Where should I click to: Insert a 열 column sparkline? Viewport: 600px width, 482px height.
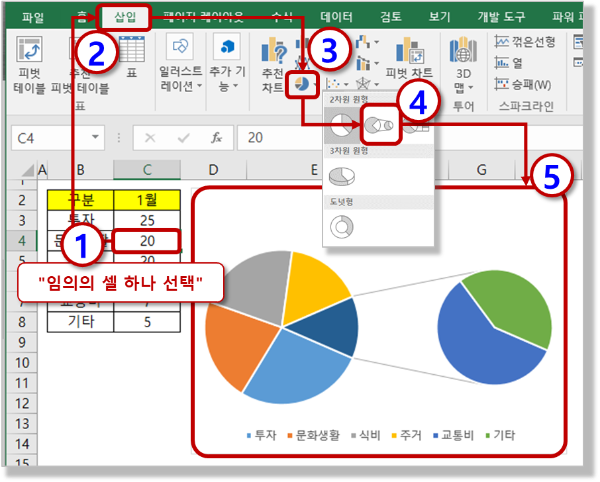(x=509, y=63)
